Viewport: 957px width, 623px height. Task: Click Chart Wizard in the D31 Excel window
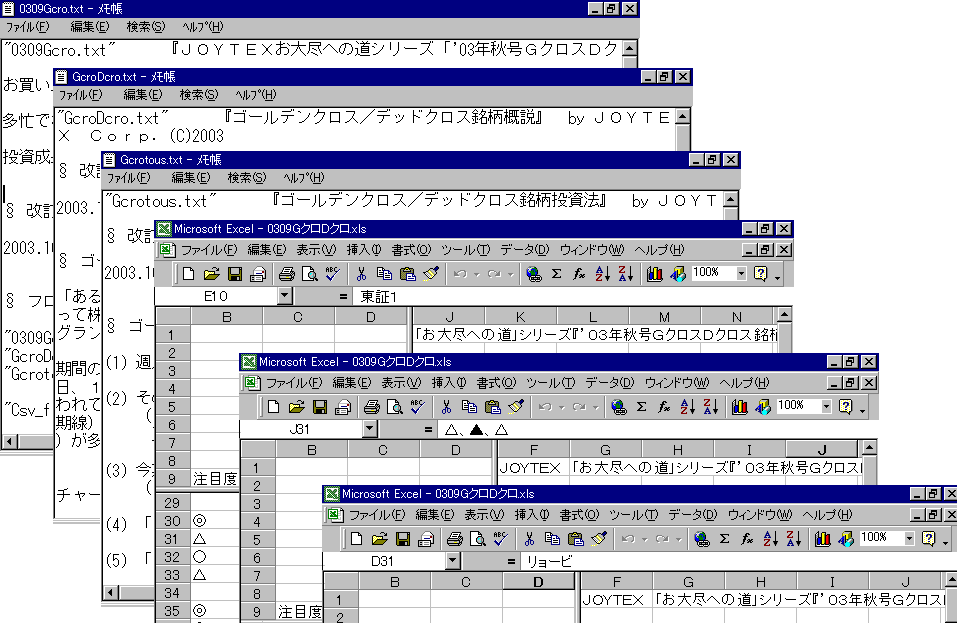click(x=822, y=539)
